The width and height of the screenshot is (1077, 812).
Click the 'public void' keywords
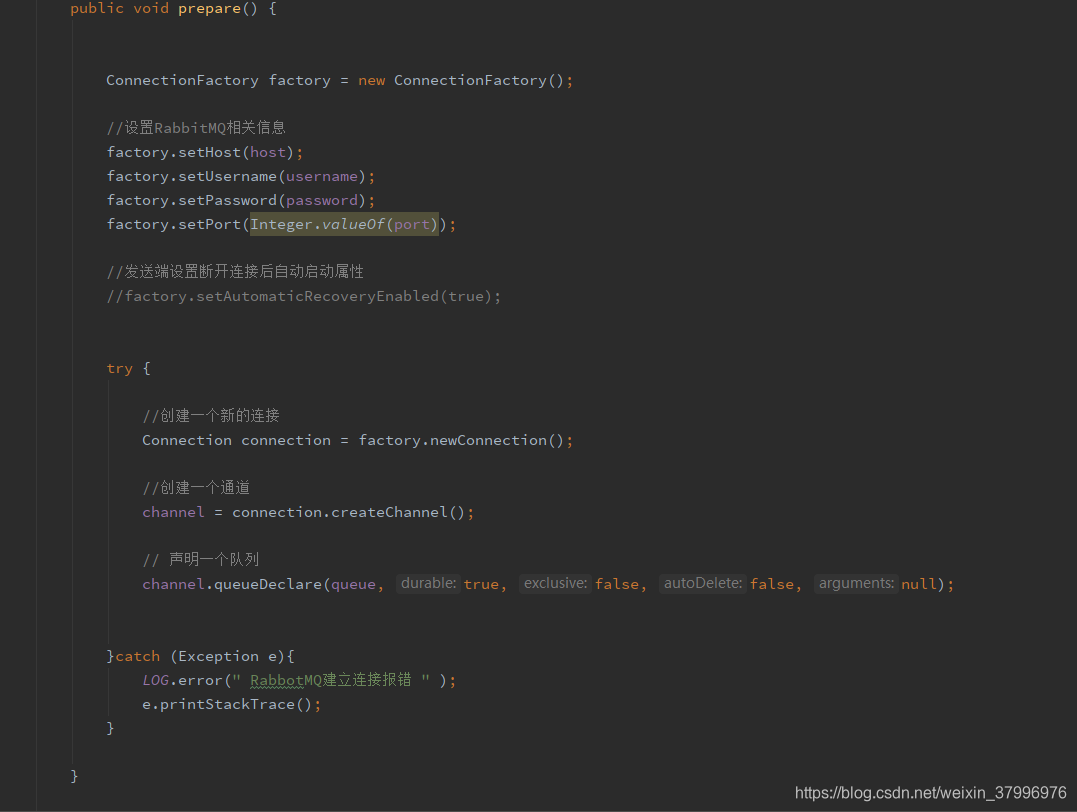point(120,9)
